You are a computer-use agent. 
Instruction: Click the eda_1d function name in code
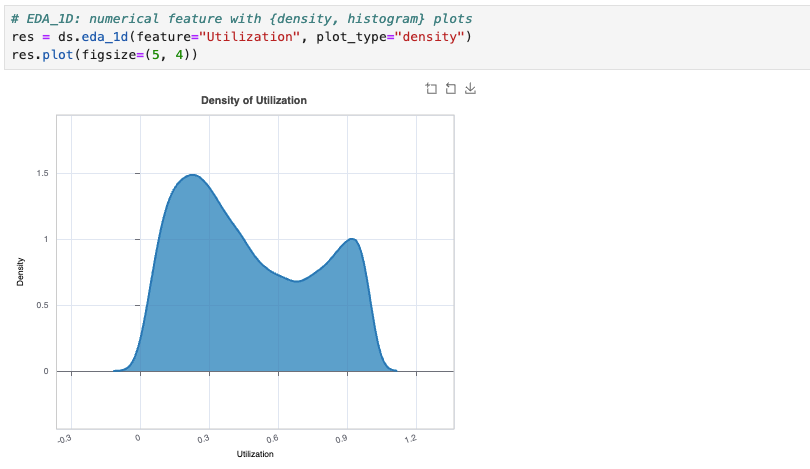[x=105, y=37]
